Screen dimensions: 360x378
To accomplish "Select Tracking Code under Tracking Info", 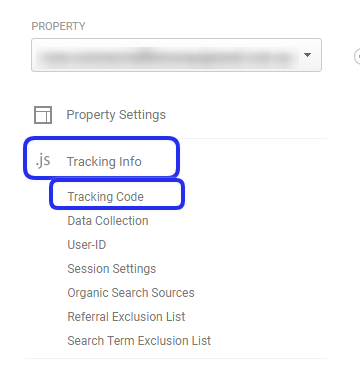I will pos(105,197).
